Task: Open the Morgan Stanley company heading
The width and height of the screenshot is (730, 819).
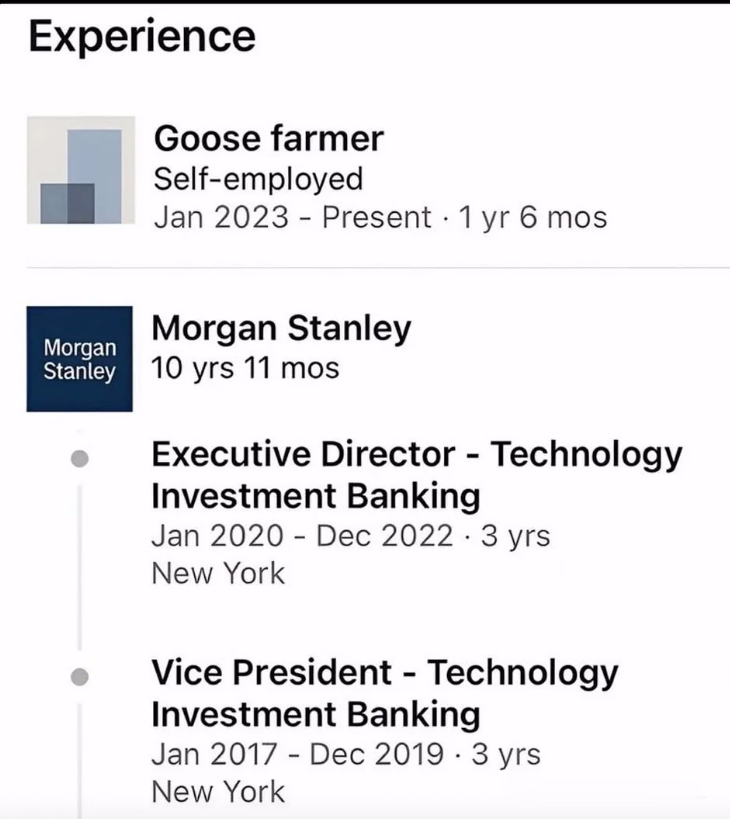Action: 281,329
